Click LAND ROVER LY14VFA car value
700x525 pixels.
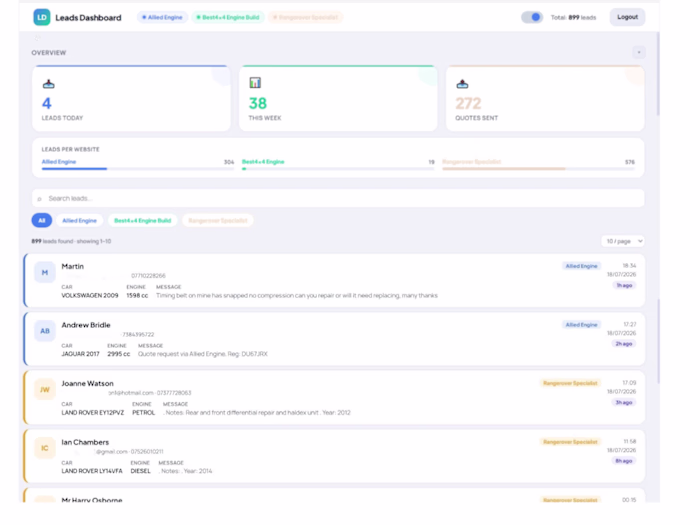point(92,471)
